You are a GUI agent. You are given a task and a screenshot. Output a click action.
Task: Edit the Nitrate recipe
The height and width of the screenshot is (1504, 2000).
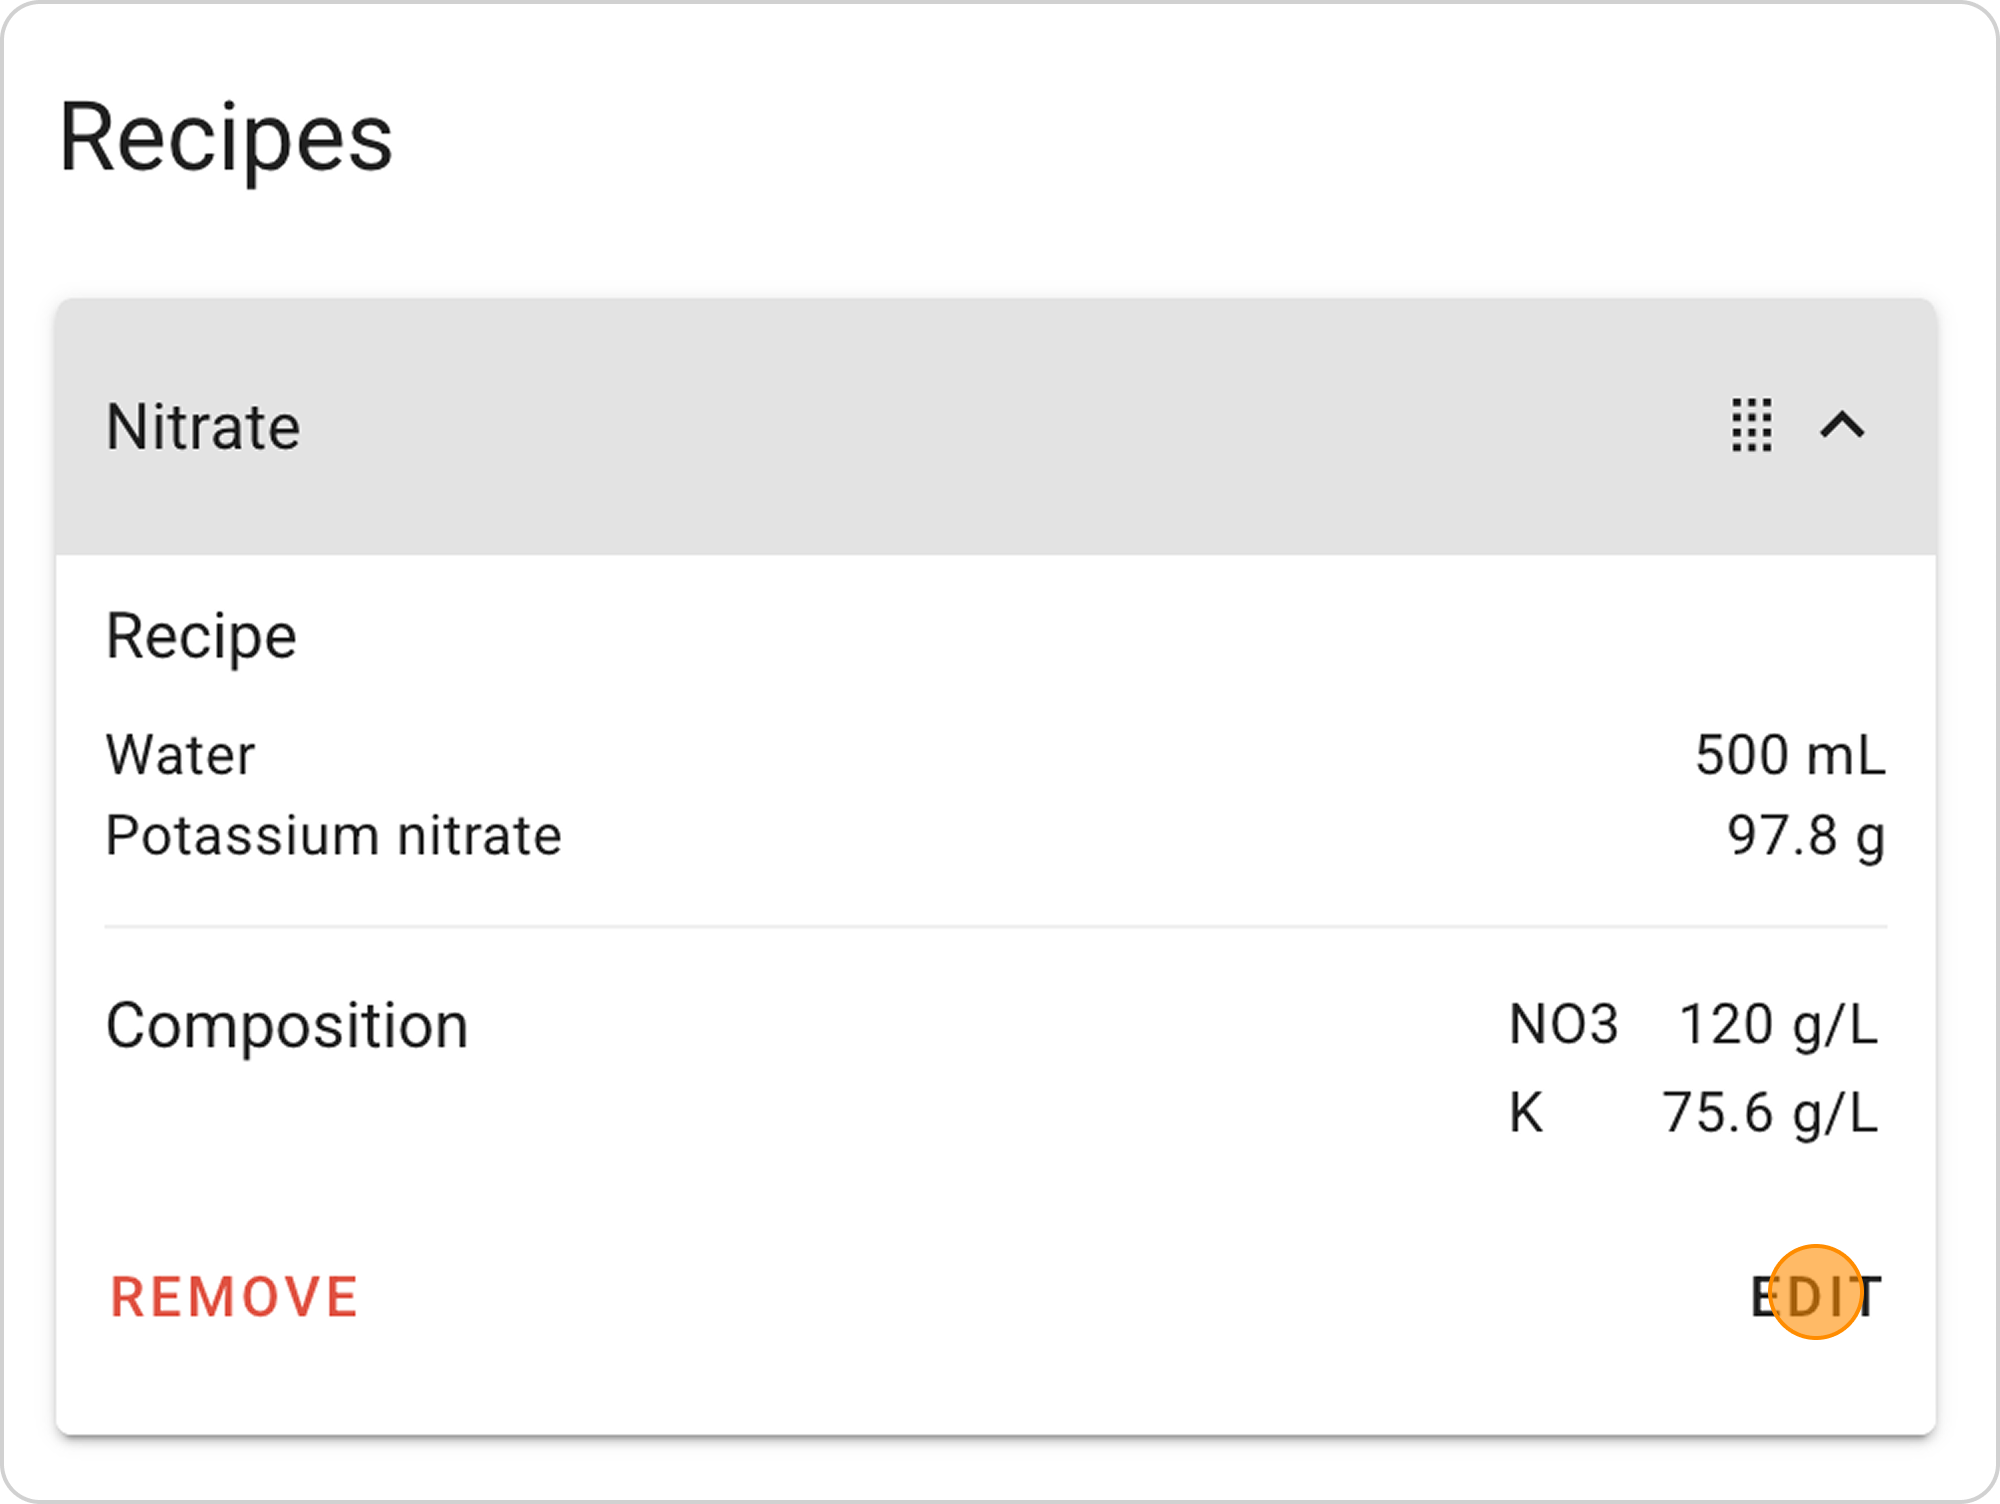point(1816,1297)
